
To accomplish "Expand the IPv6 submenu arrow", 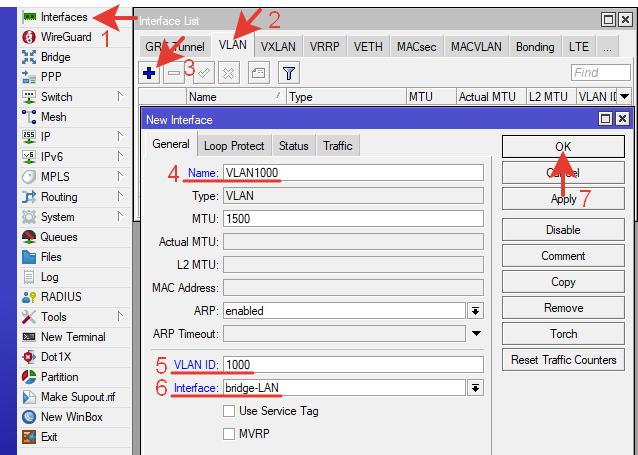I will coord(120,156).
